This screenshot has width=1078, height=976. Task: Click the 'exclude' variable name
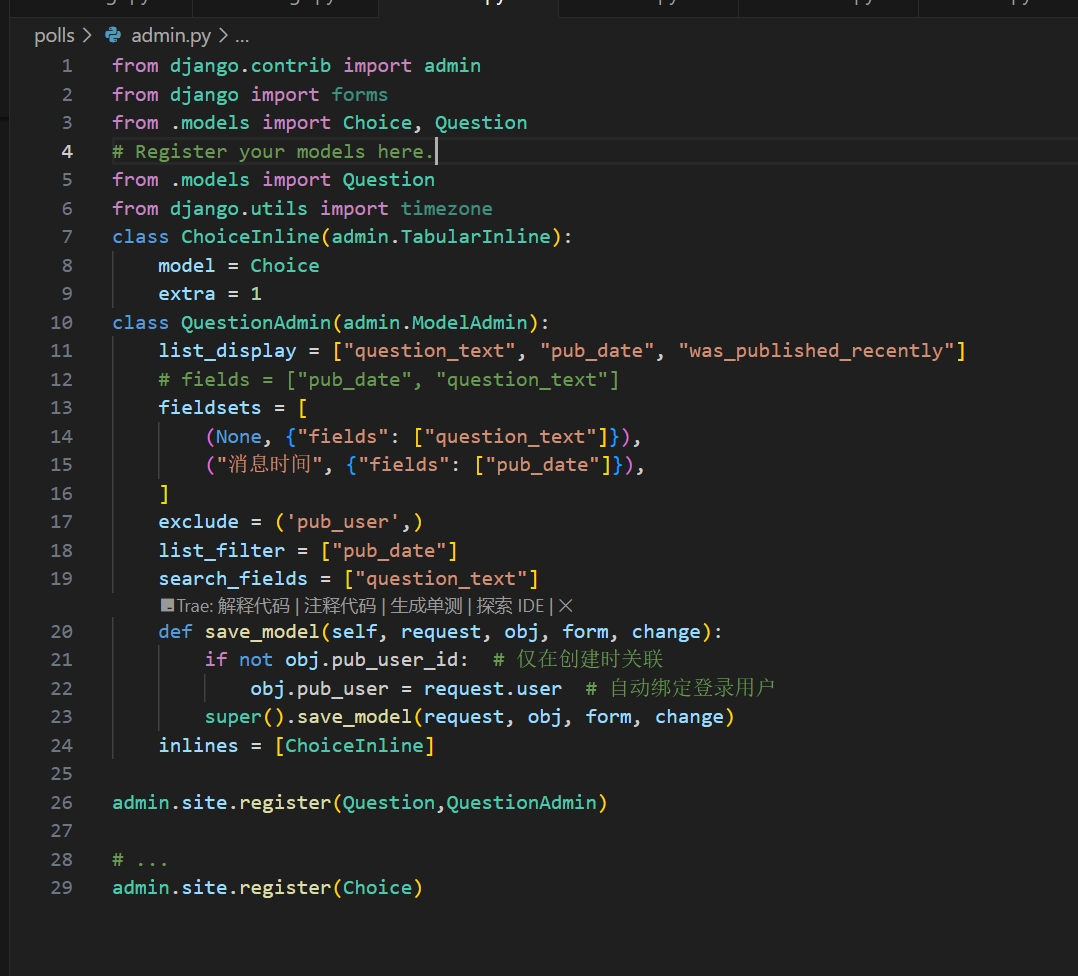[198, 522]
